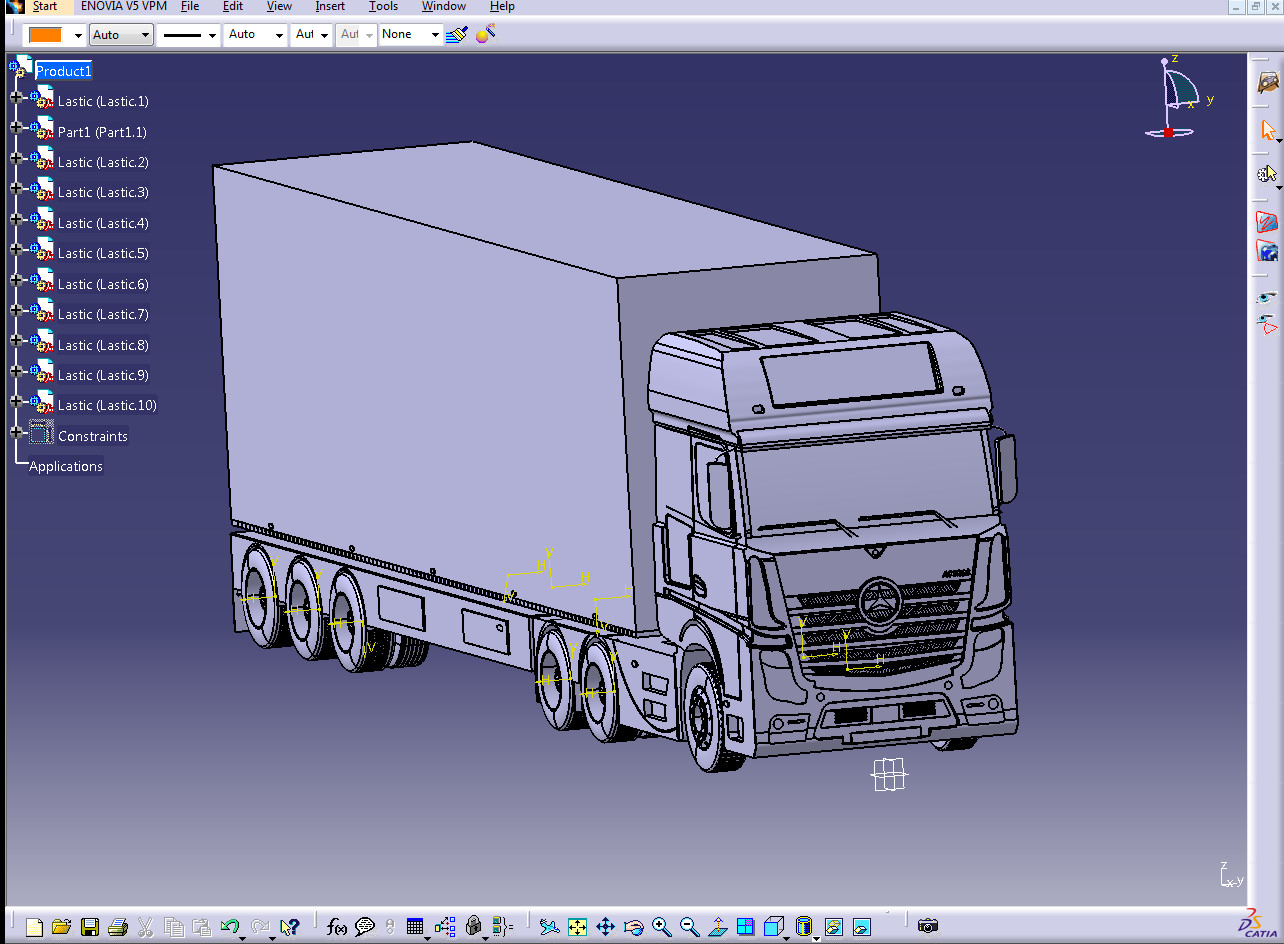
Task: Click the Capture camera icon
Action: 928,927
